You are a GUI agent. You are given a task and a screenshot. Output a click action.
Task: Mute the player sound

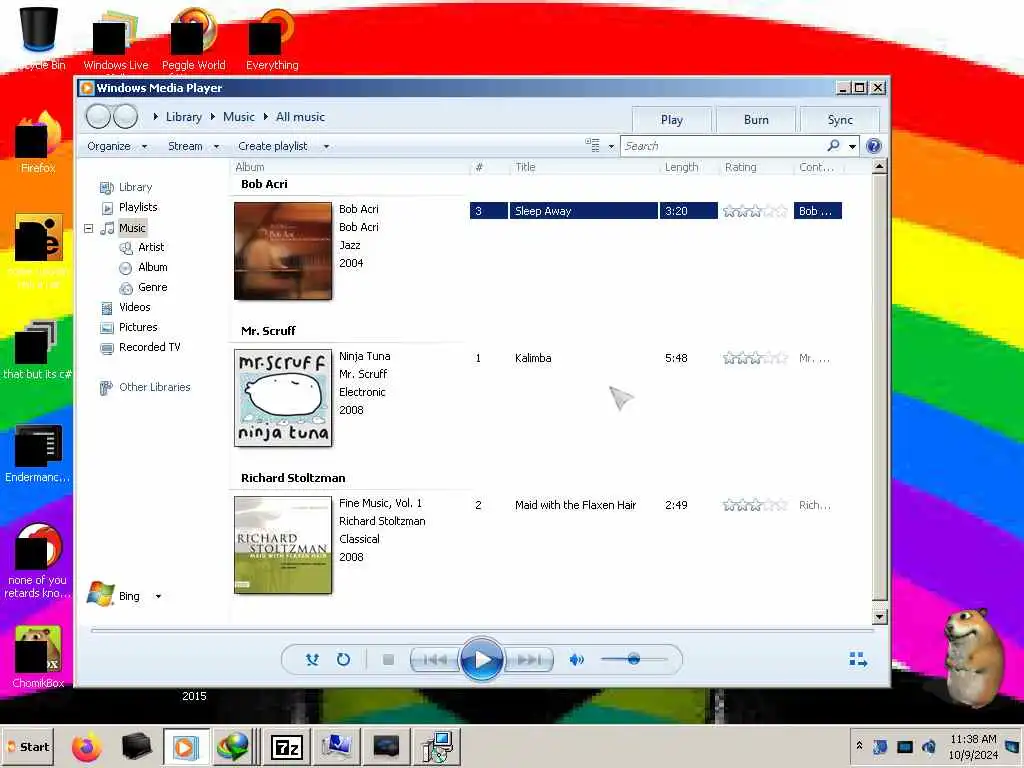[x=577, y=660]
